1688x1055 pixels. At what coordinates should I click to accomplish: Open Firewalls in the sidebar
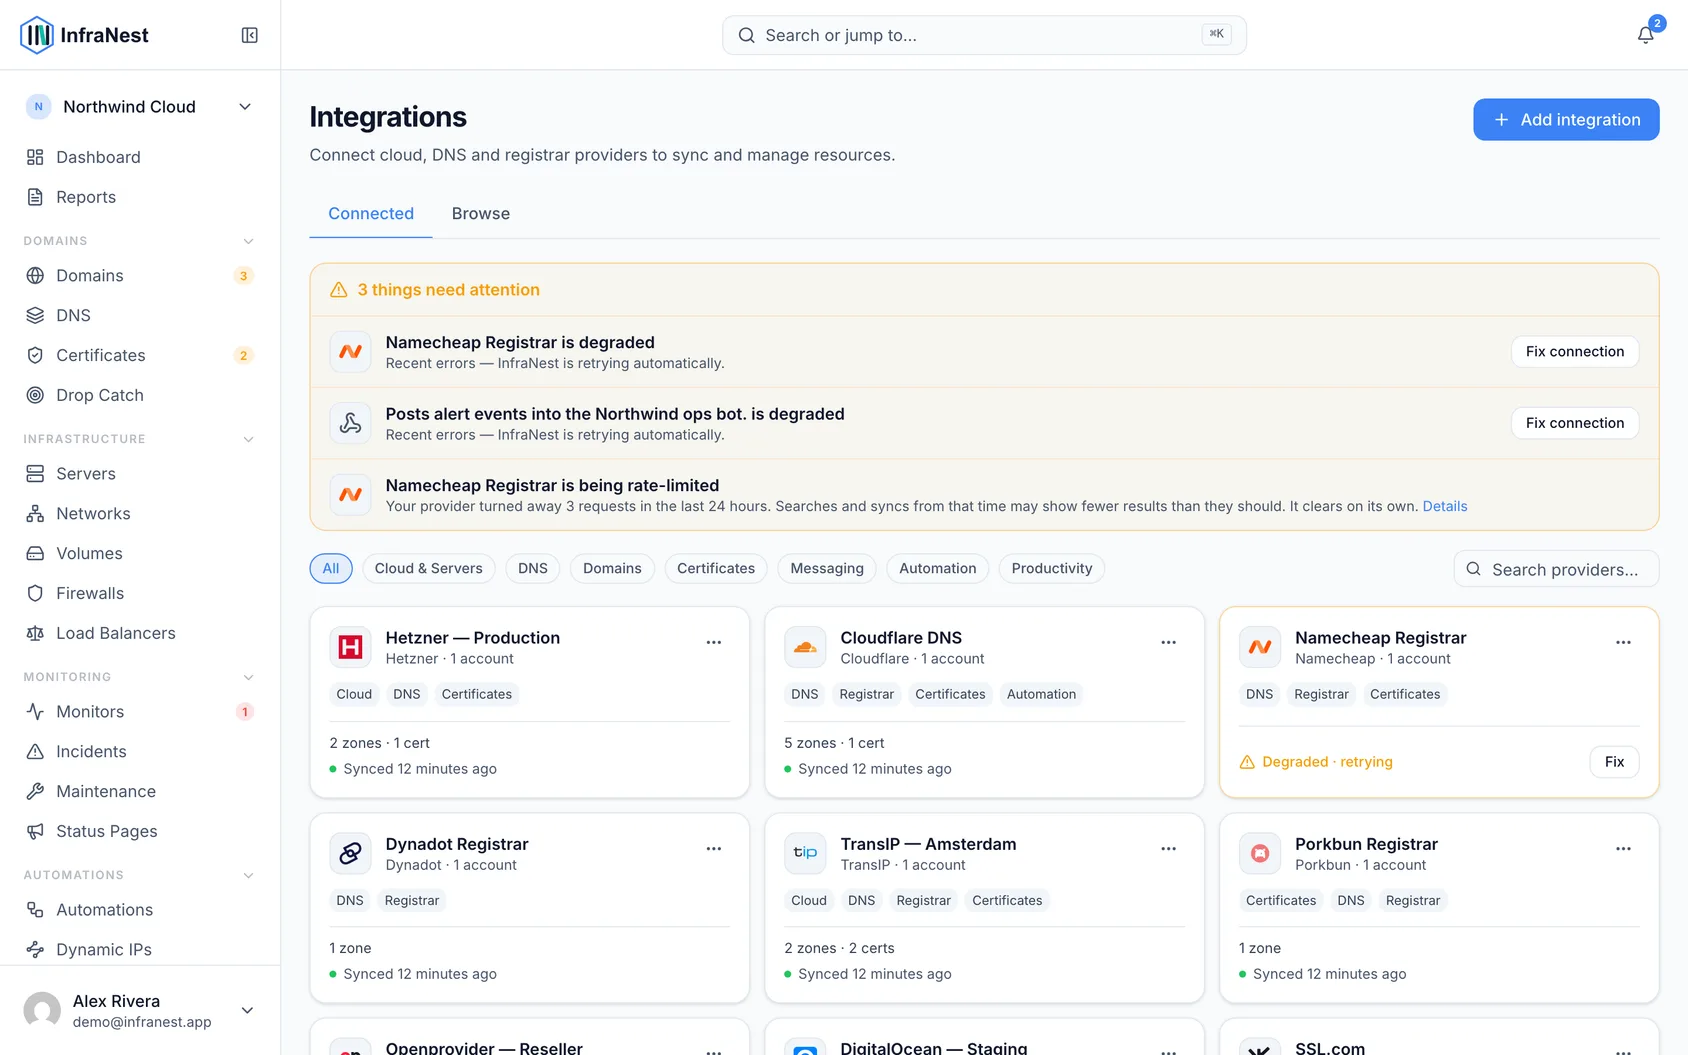[x=140, y=594]
